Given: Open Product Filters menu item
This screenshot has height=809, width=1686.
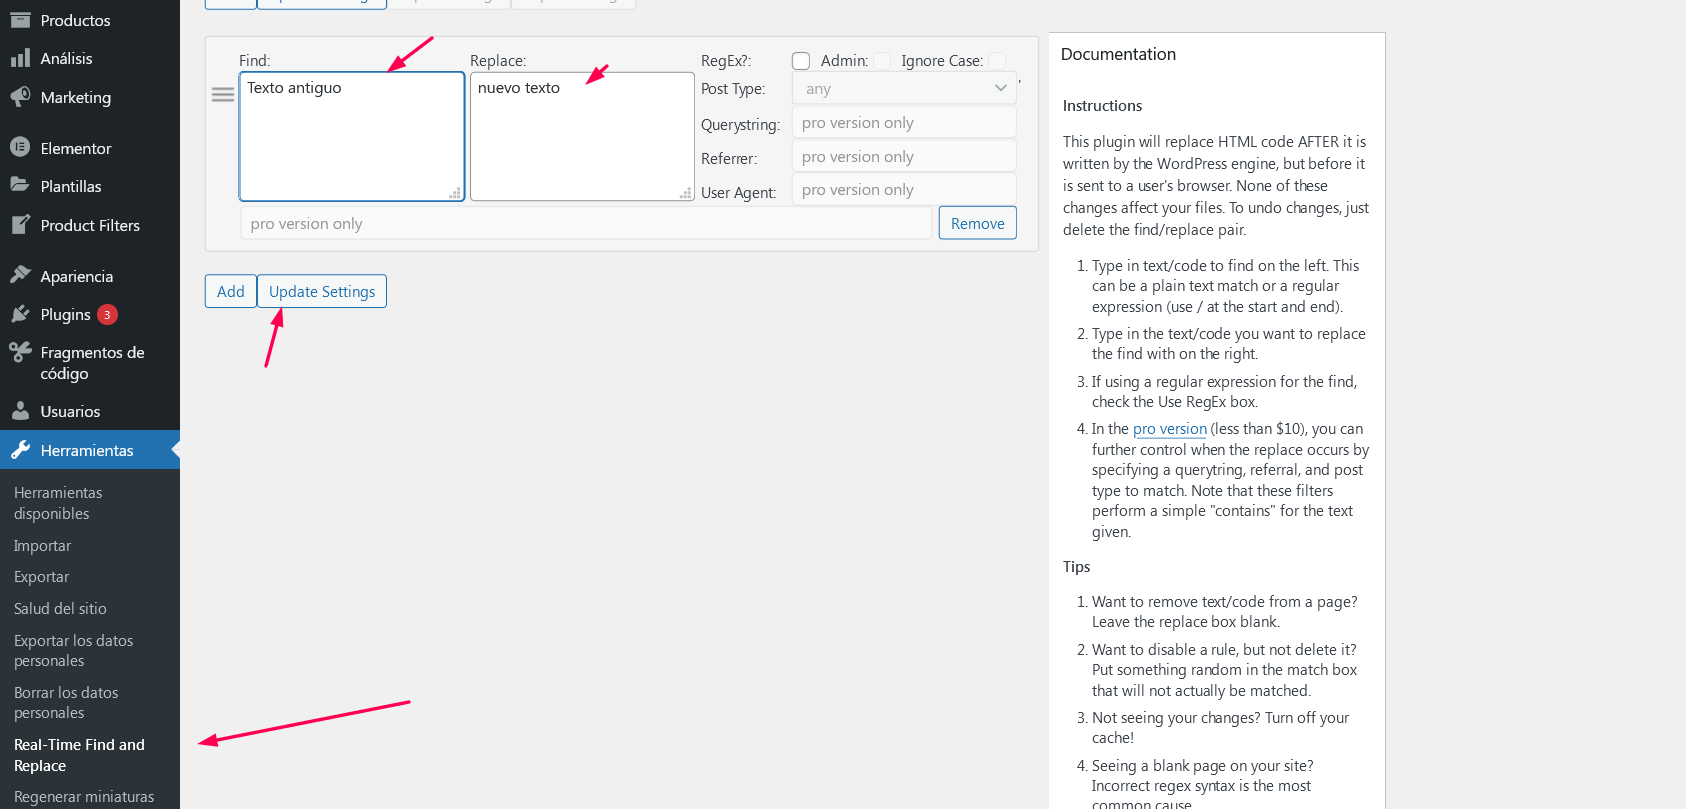Looking at the screenshot, I should pyautogui.click(x=90, y=225).
